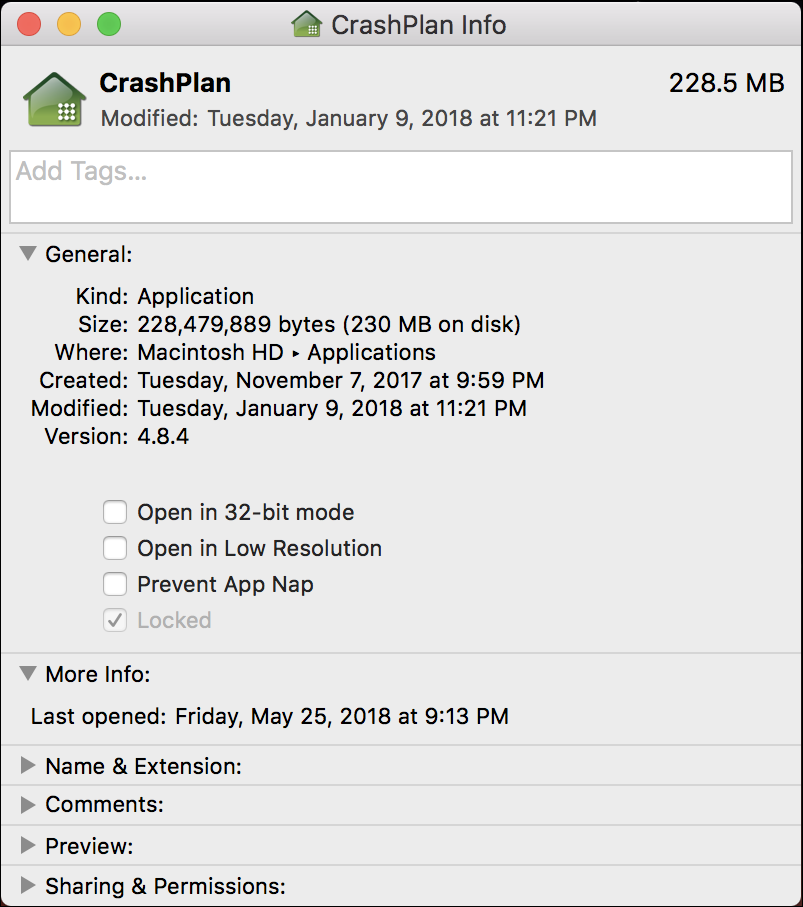Click the CrashPlan Info window title

(419, 25)
